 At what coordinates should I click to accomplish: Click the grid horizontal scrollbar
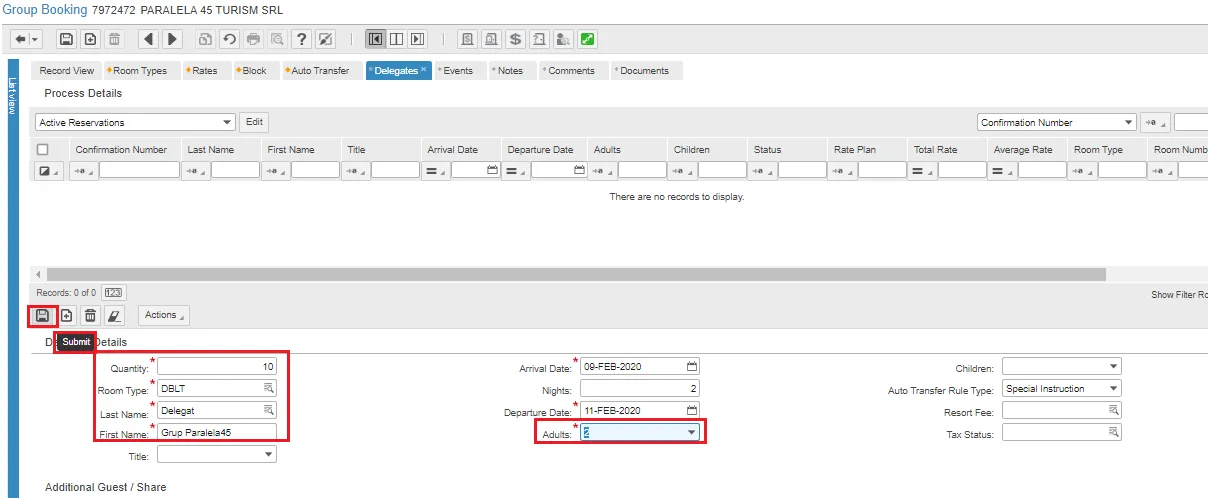(x=576, y=274)
